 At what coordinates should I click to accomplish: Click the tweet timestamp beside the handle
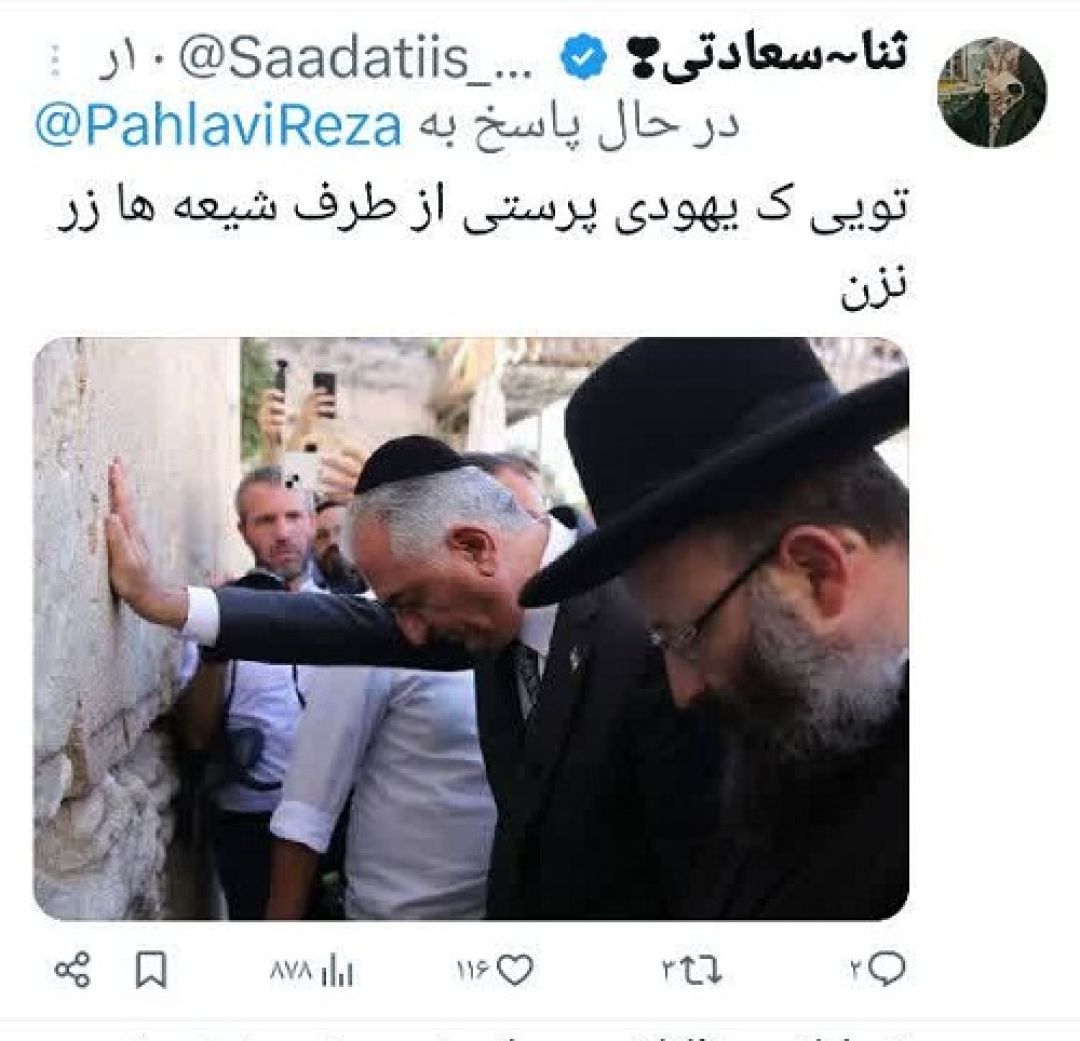[x=133, y=62]
